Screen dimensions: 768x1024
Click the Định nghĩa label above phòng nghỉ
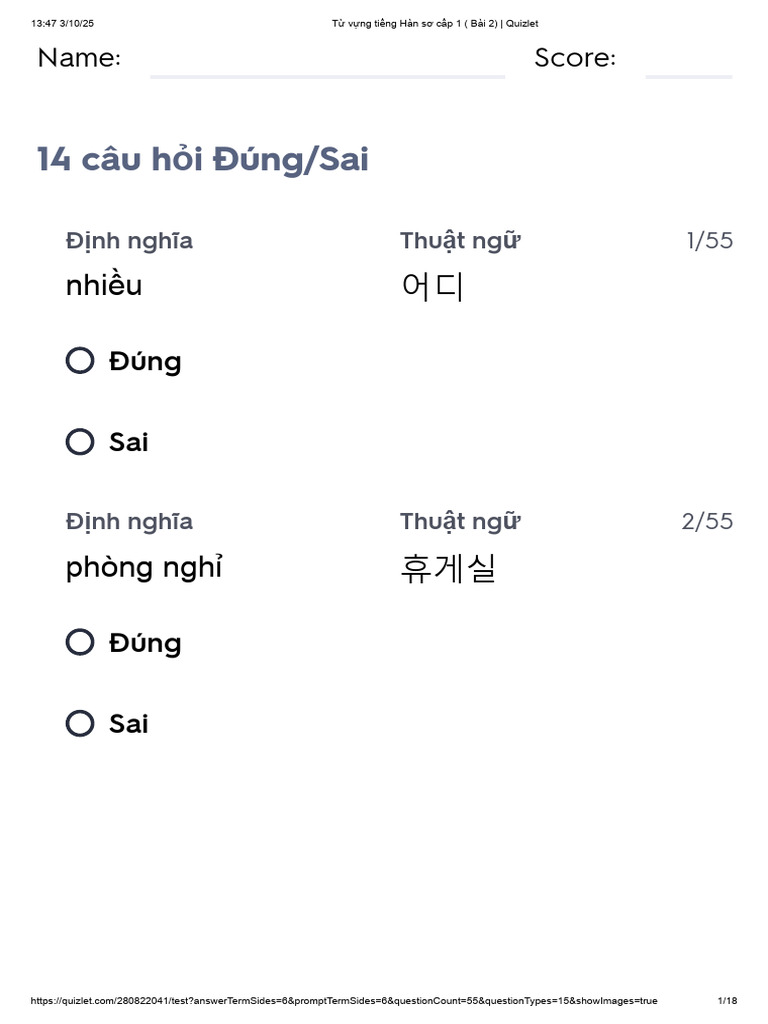[x=129, y=522]
